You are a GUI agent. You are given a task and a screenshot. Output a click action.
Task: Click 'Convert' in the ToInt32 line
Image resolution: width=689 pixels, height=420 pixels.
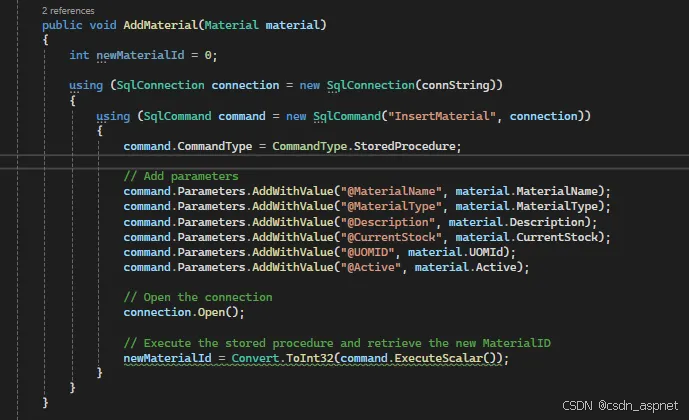tap(255, 358)
